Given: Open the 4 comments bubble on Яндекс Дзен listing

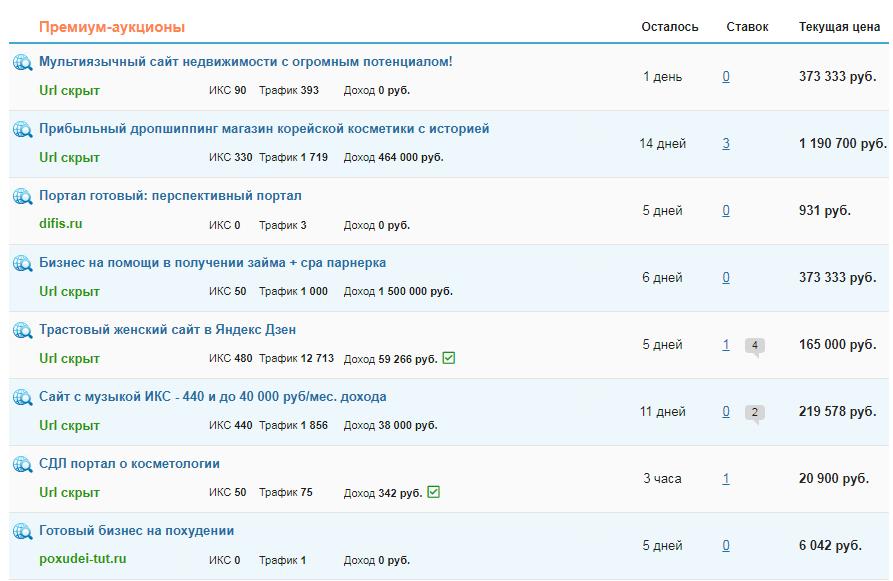Looking at the screenshot, I should coord(755,346).
